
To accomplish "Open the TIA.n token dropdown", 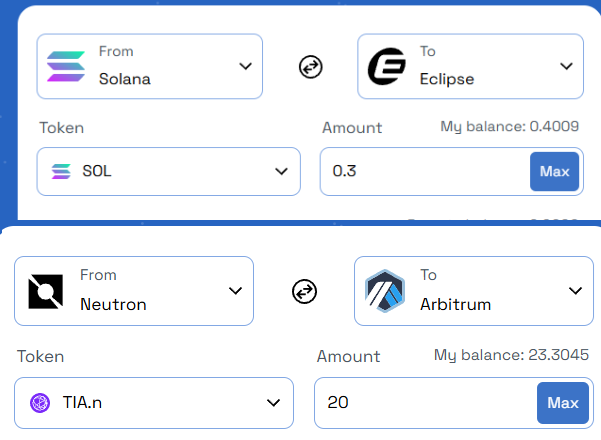I will point(154,403).
